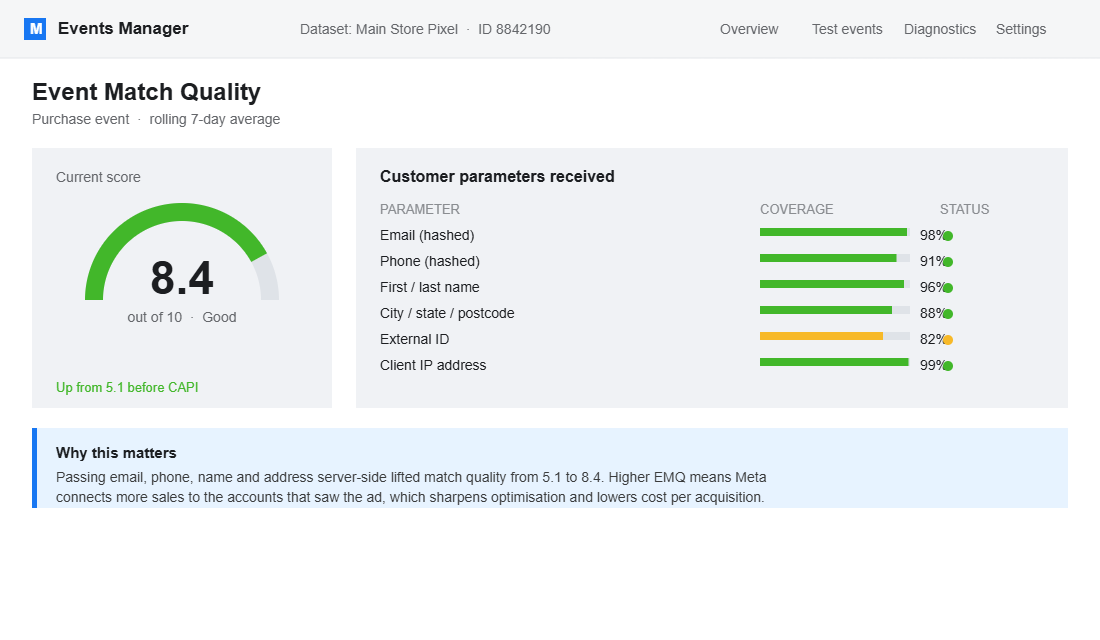Click the PARAMETER column header
1100x640 pixels.
coord(420,209)
